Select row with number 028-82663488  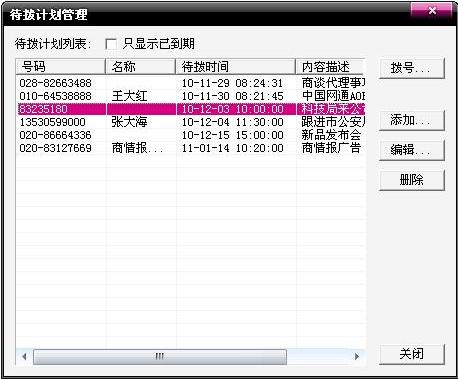(x=191, y=83)
